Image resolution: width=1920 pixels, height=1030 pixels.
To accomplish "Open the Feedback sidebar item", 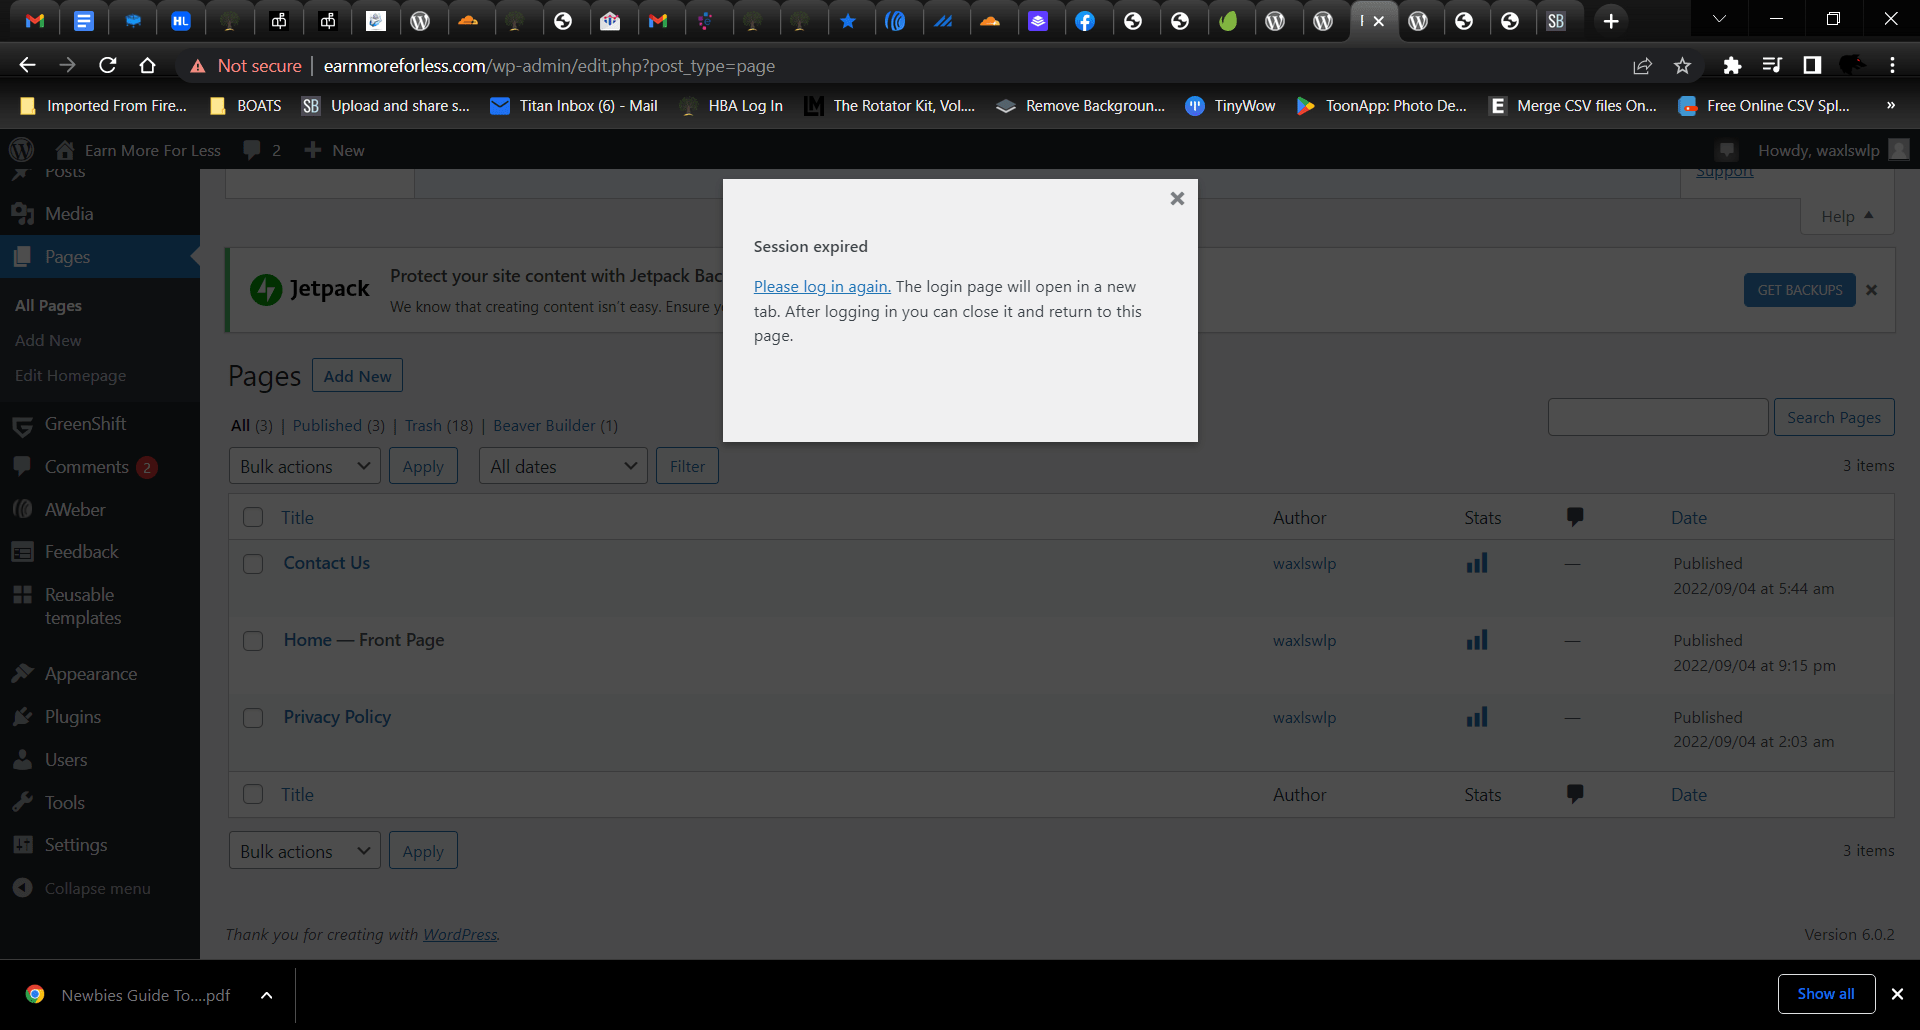I will coord(80,551).
